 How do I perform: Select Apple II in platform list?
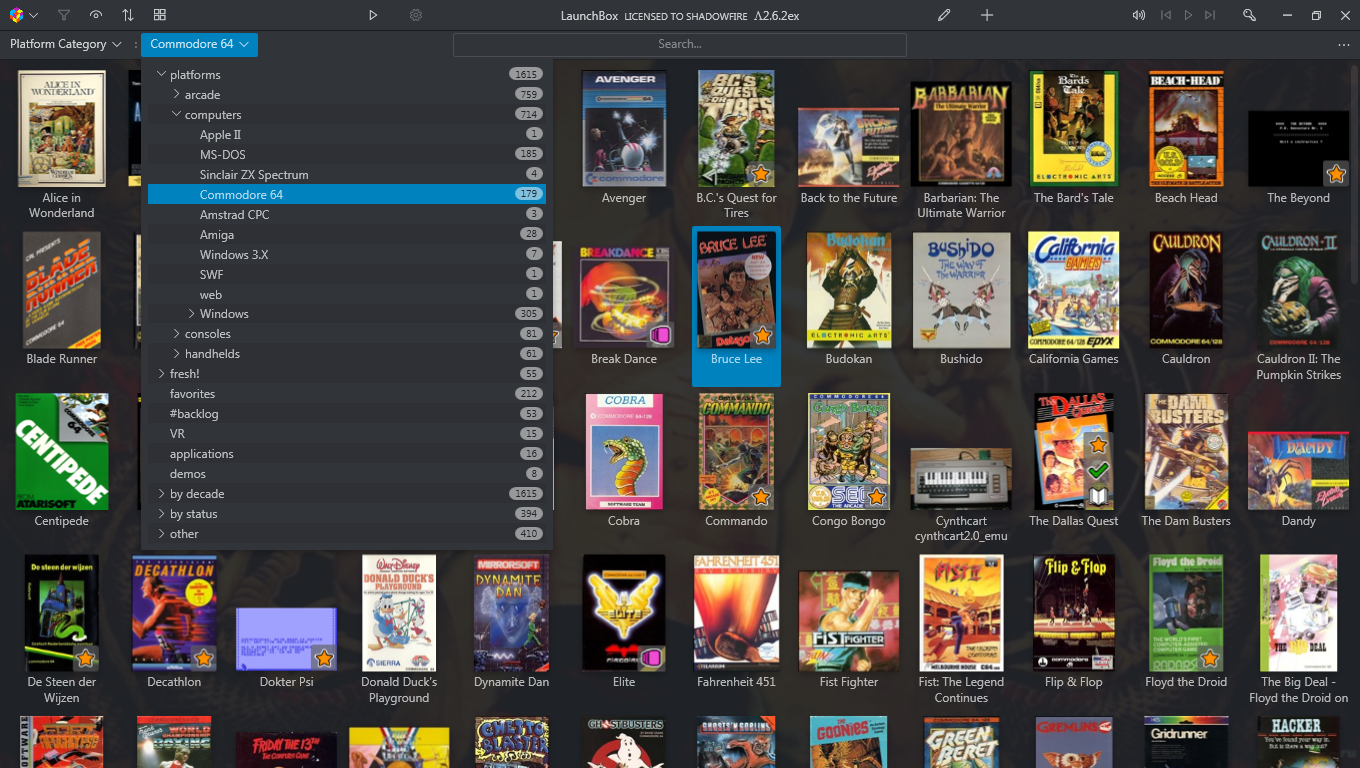tap(346, 135)
